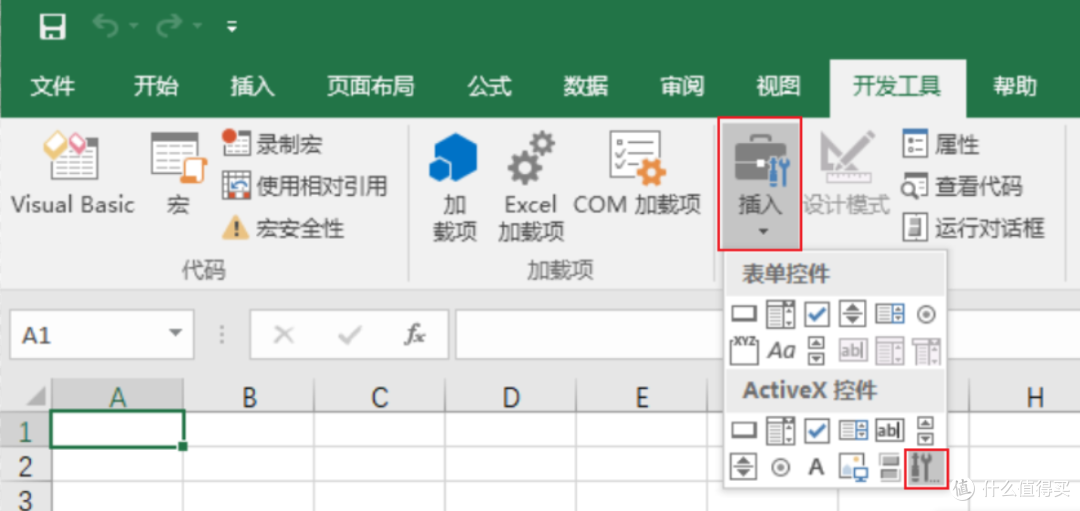Insert form control Option Button
Screen dimensions: 1080x511
click(927, 315)
